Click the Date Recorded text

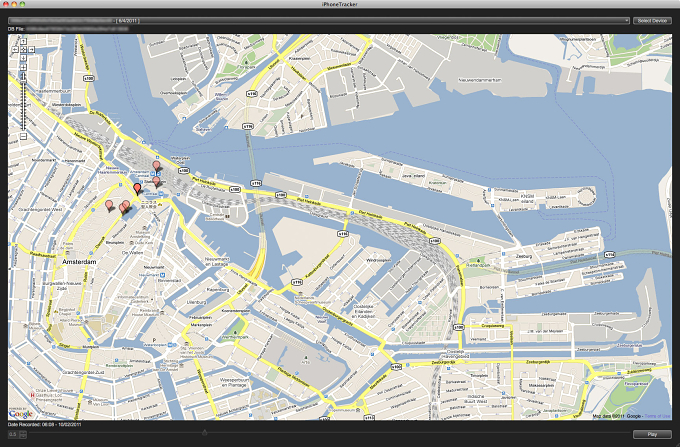pos(44,424)
